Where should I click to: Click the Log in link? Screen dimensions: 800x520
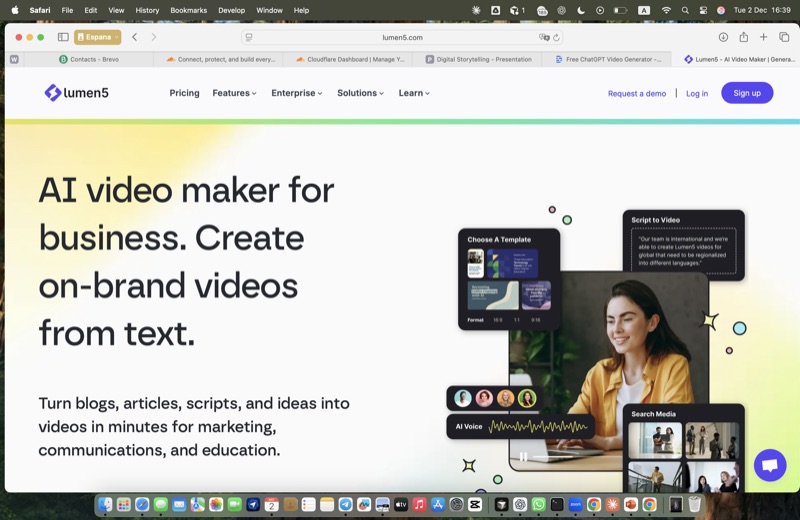click(697, 93)
